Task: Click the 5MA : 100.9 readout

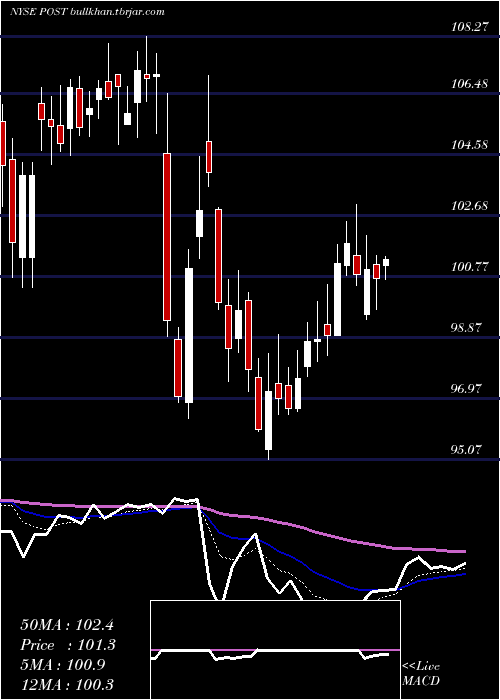Action: (x=63, y=665)
